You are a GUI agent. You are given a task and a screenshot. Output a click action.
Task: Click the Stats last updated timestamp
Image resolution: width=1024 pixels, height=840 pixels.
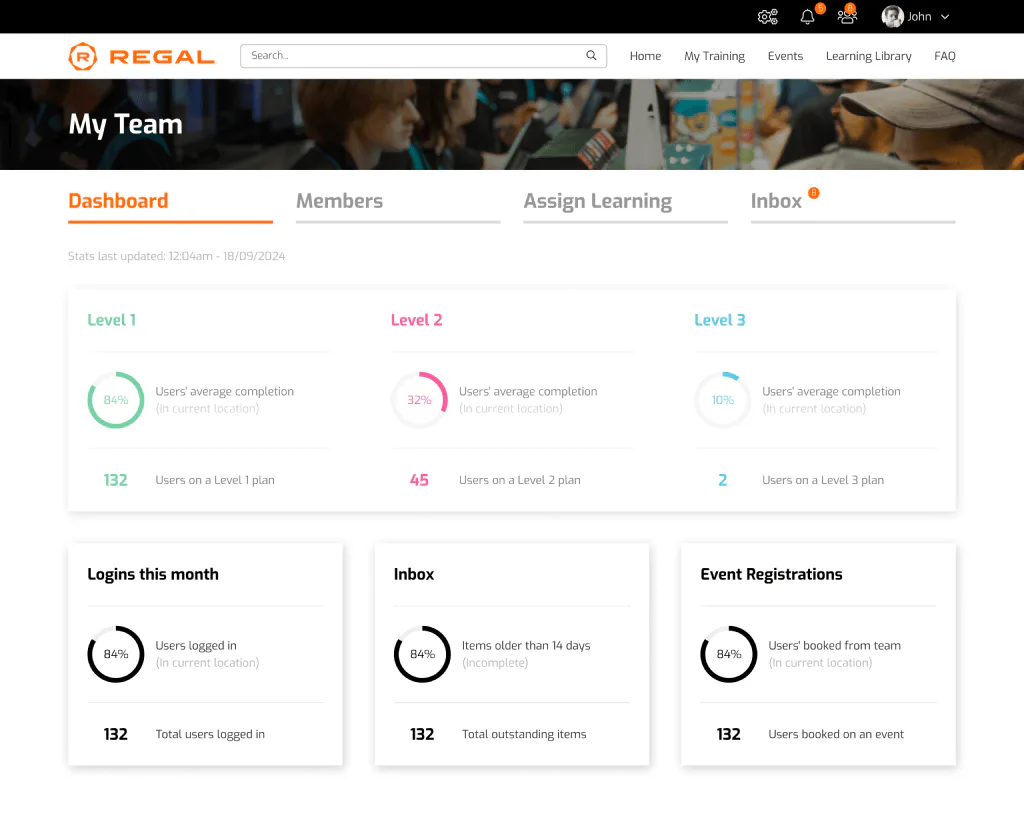(176, 256)
